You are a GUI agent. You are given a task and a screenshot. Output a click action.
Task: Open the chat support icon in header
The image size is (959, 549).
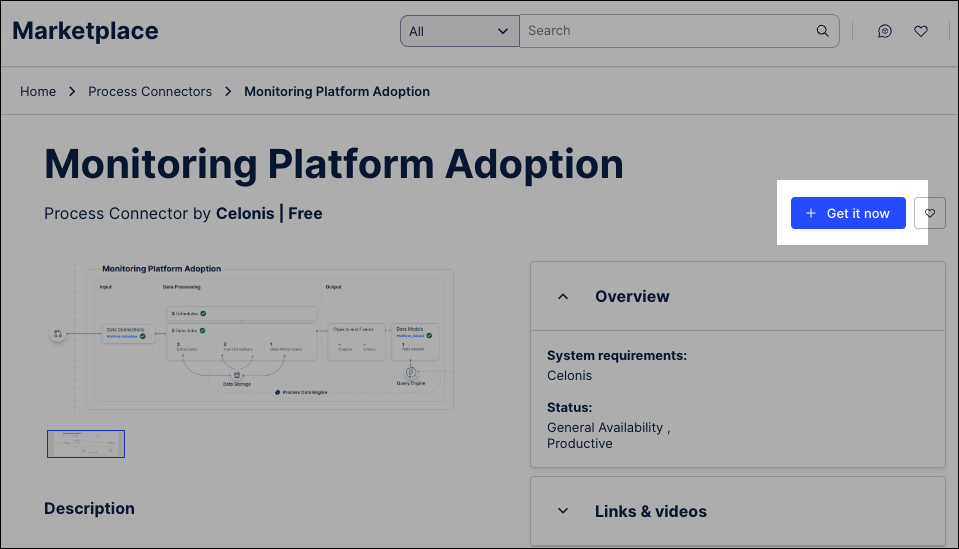click(885, 31)
